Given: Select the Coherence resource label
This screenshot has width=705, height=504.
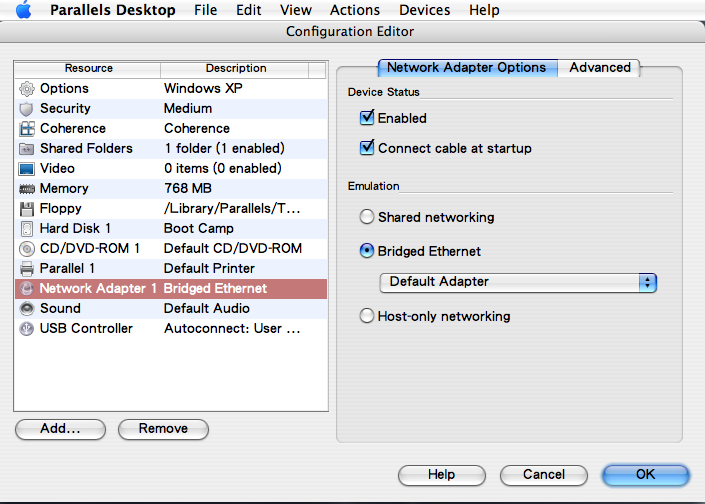Looking at the screenshot, I should pyautogui.click(x=73, y=129).
